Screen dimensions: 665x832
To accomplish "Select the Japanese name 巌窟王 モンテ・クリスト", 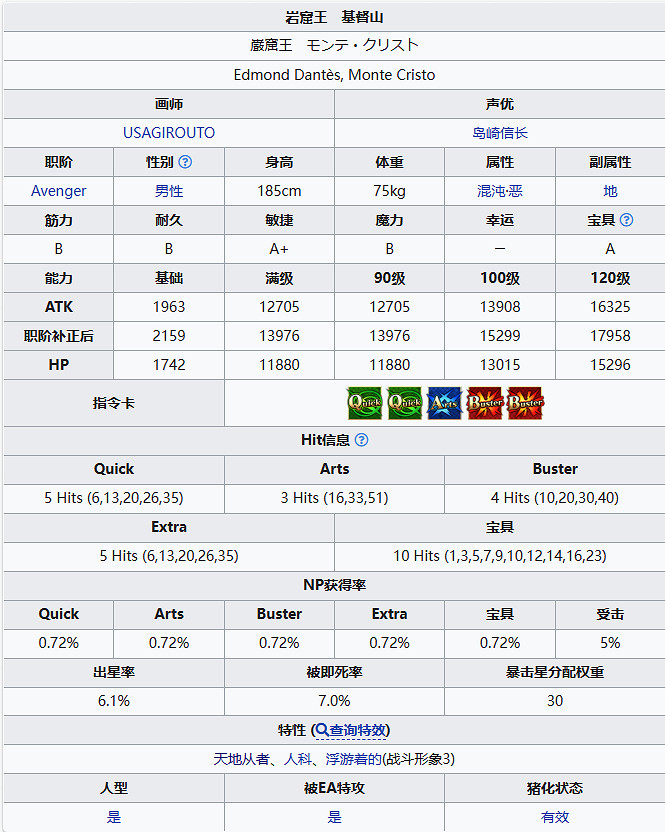I will pyautogui.click(x=334, y=45).
